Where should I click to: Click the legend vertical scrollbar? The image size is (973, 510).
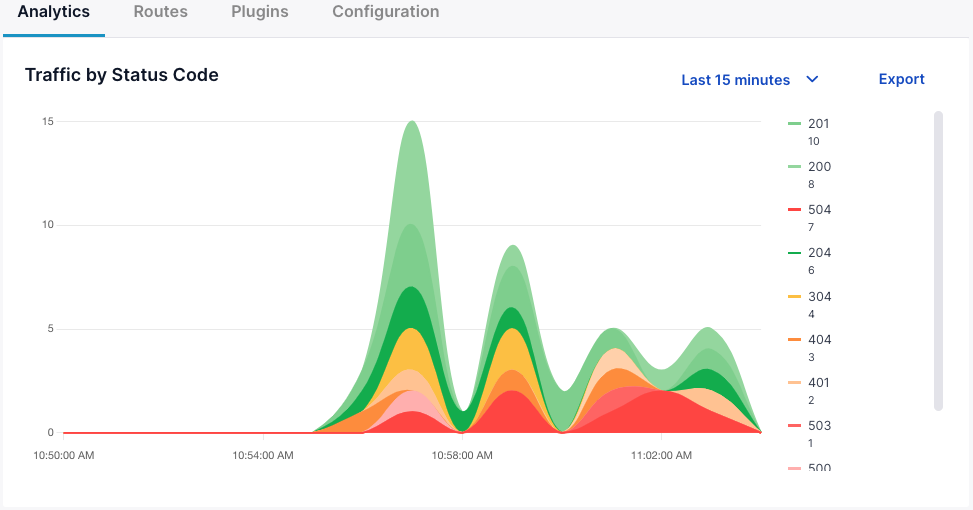pyautogui.click(x=938, y=261)
